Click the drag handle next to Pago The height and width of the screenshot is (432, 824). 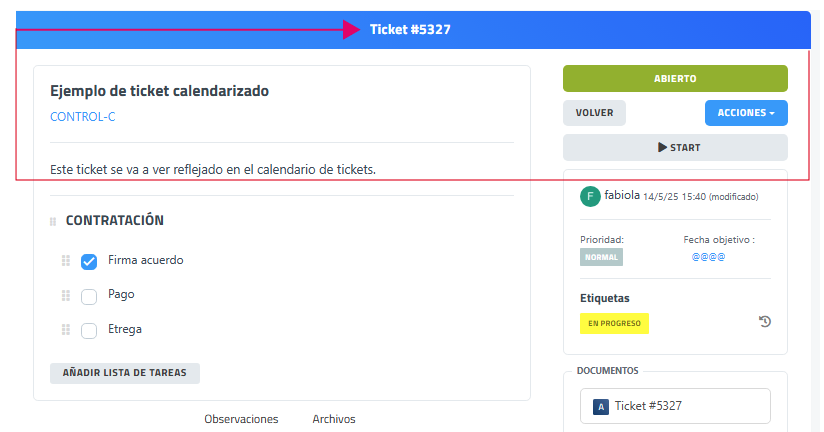66,295
